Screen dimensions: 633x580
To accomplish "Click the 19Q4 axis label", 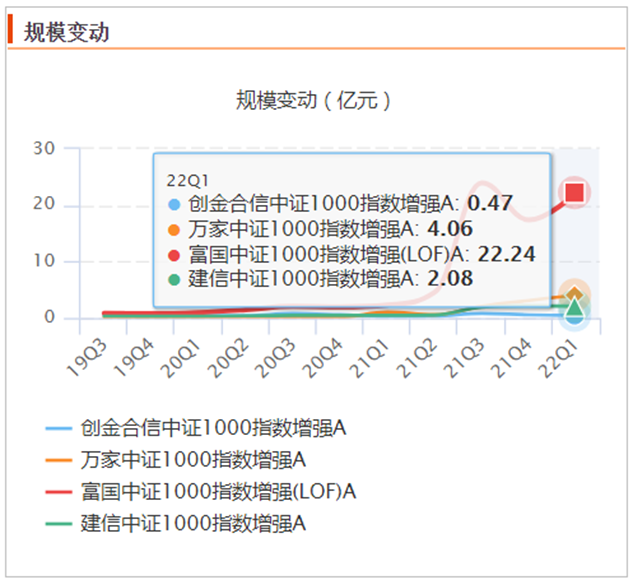I will point(134,358).
